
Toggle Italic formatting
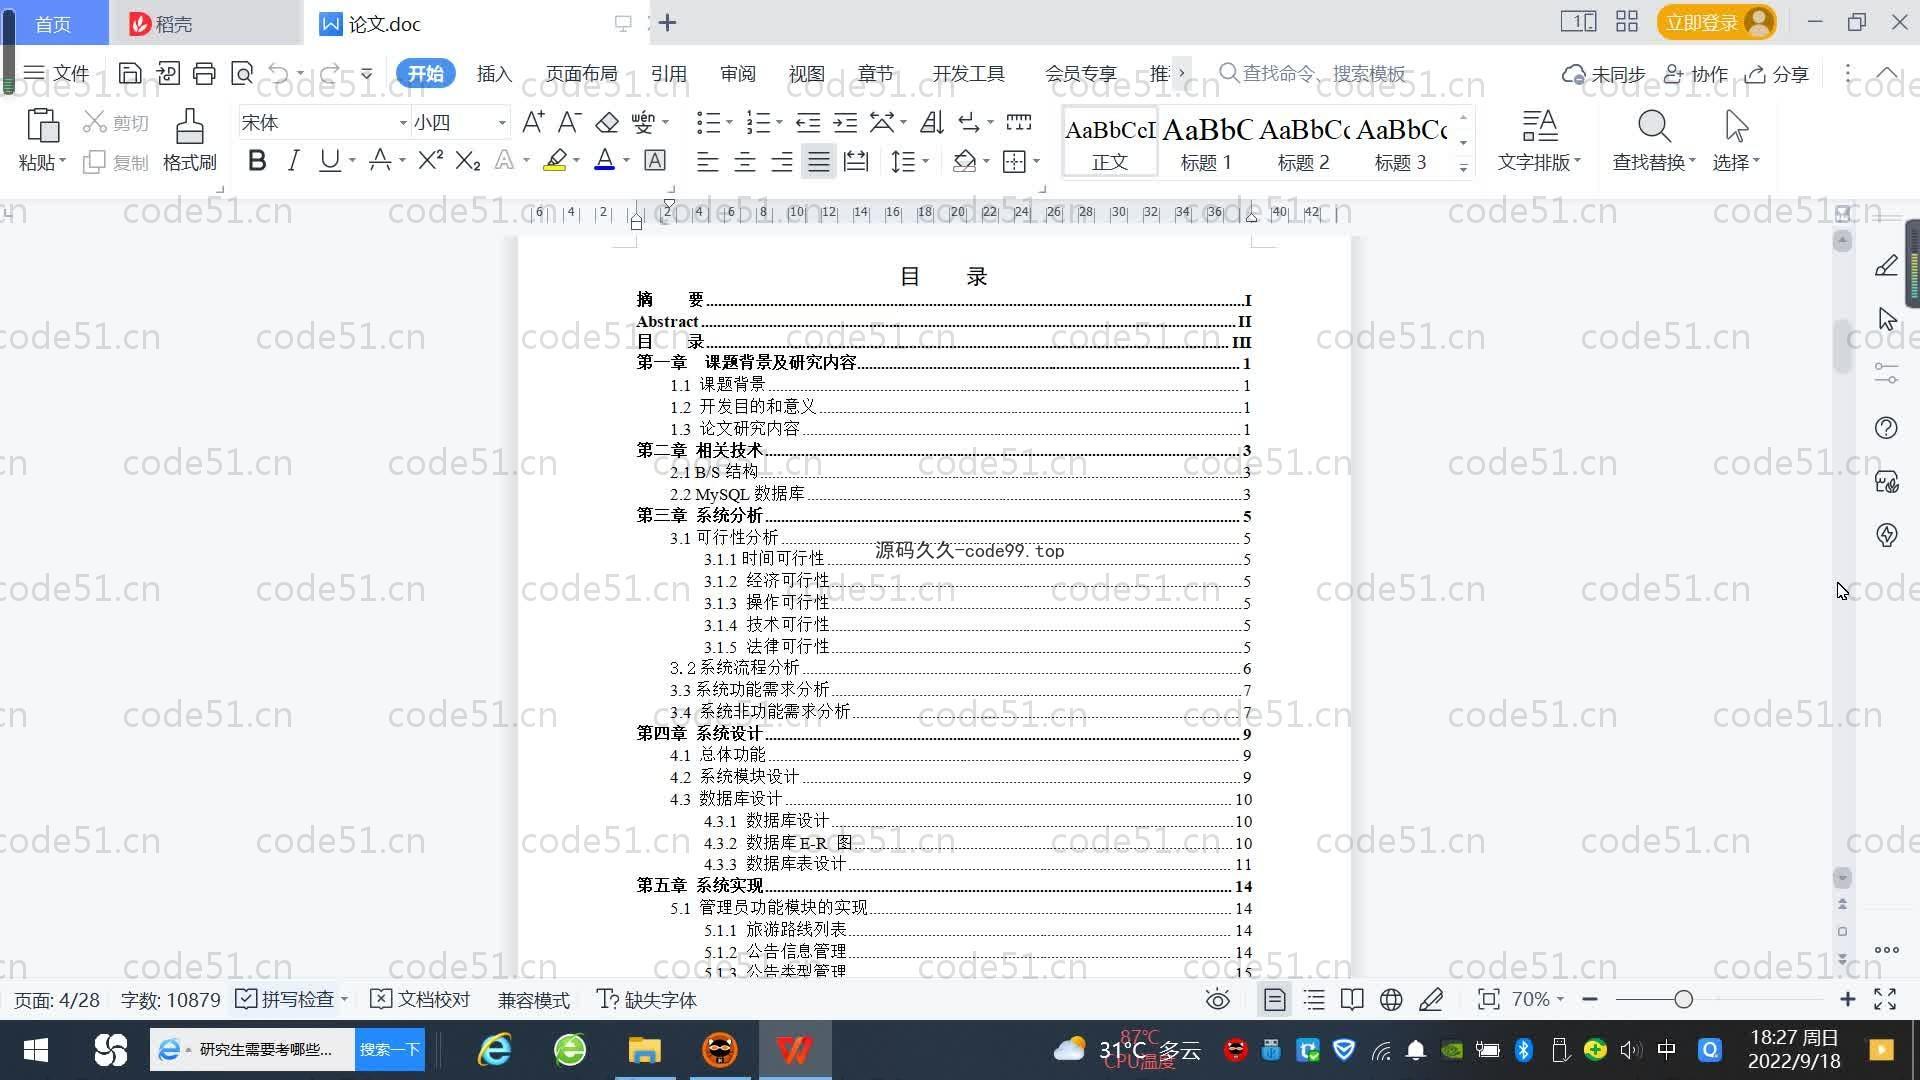tap(293, 160)
